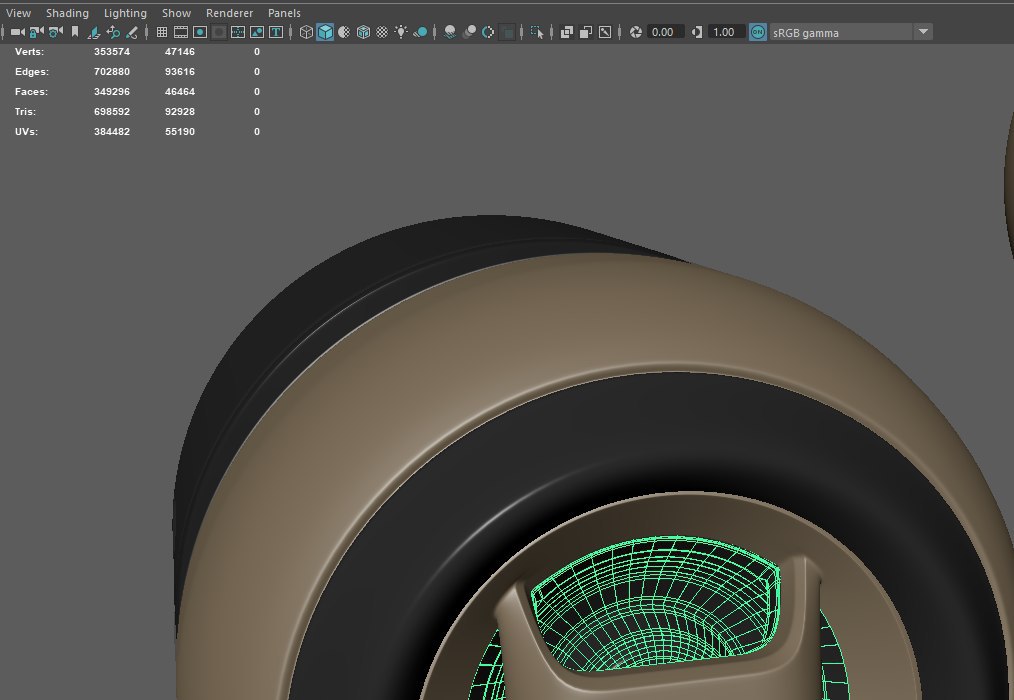Enable Use Default Material icon
Screen dimensions: 1014x700
(x=344, y=32)
